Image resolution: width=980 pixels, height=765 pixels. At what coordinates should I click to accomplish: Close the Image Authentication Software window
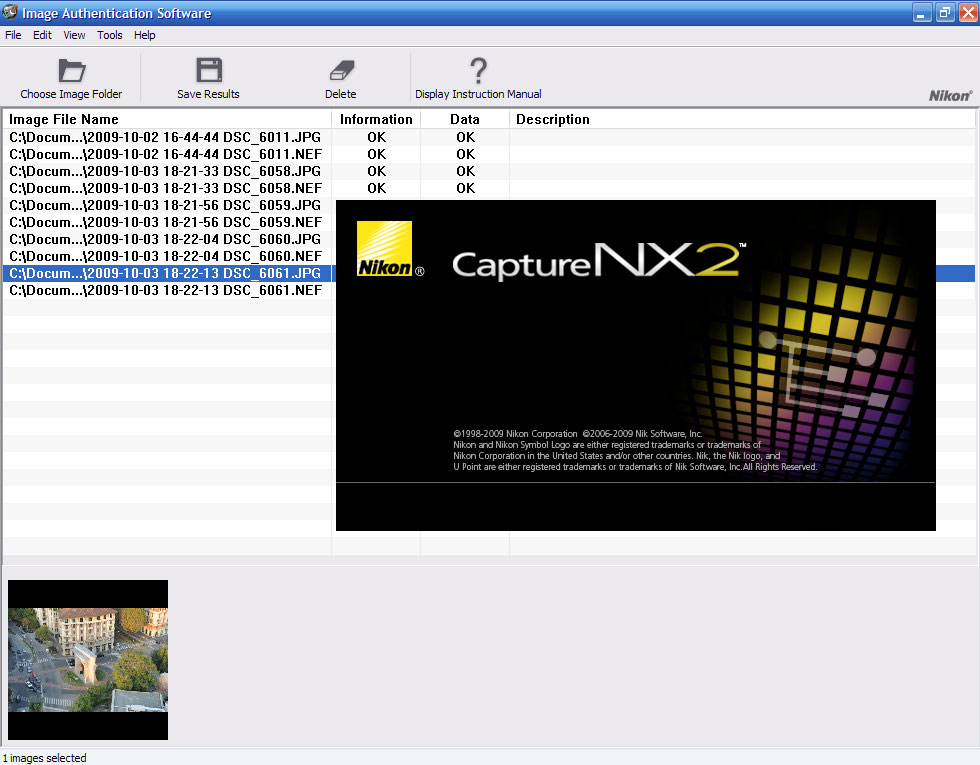point(968,12)
